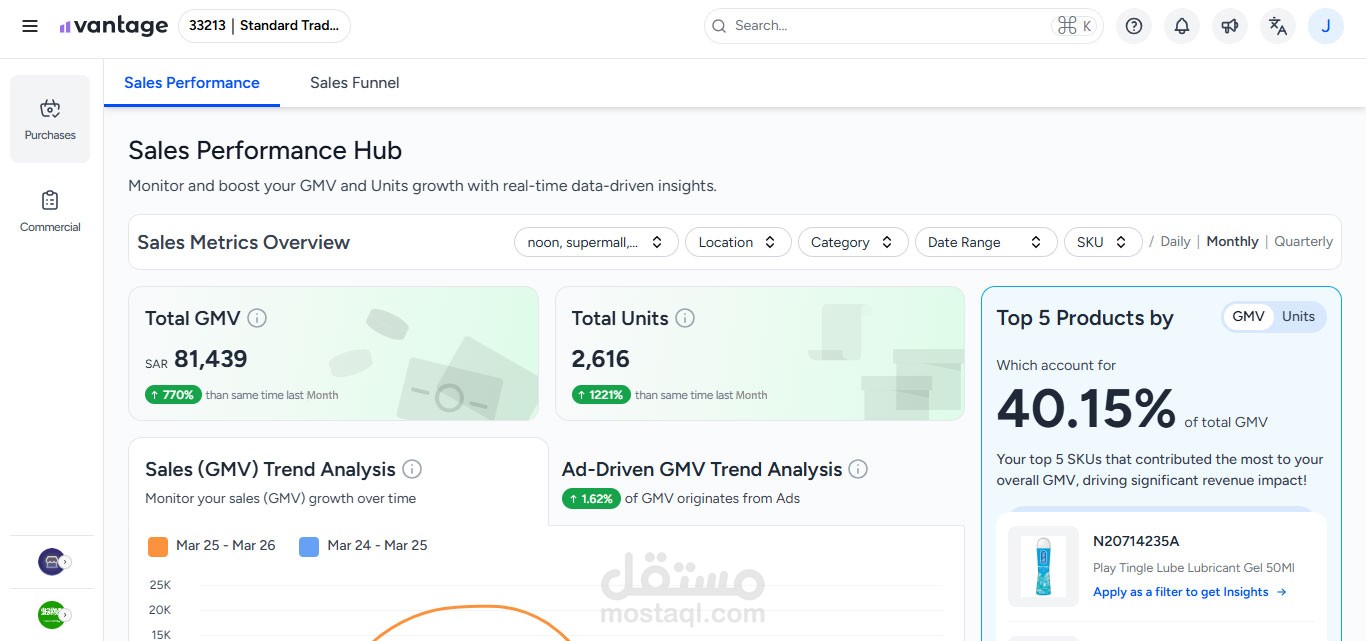The height and width of the screenshot is (641, 1366).
Task: Click the Vantage logo
Action: 113,26
